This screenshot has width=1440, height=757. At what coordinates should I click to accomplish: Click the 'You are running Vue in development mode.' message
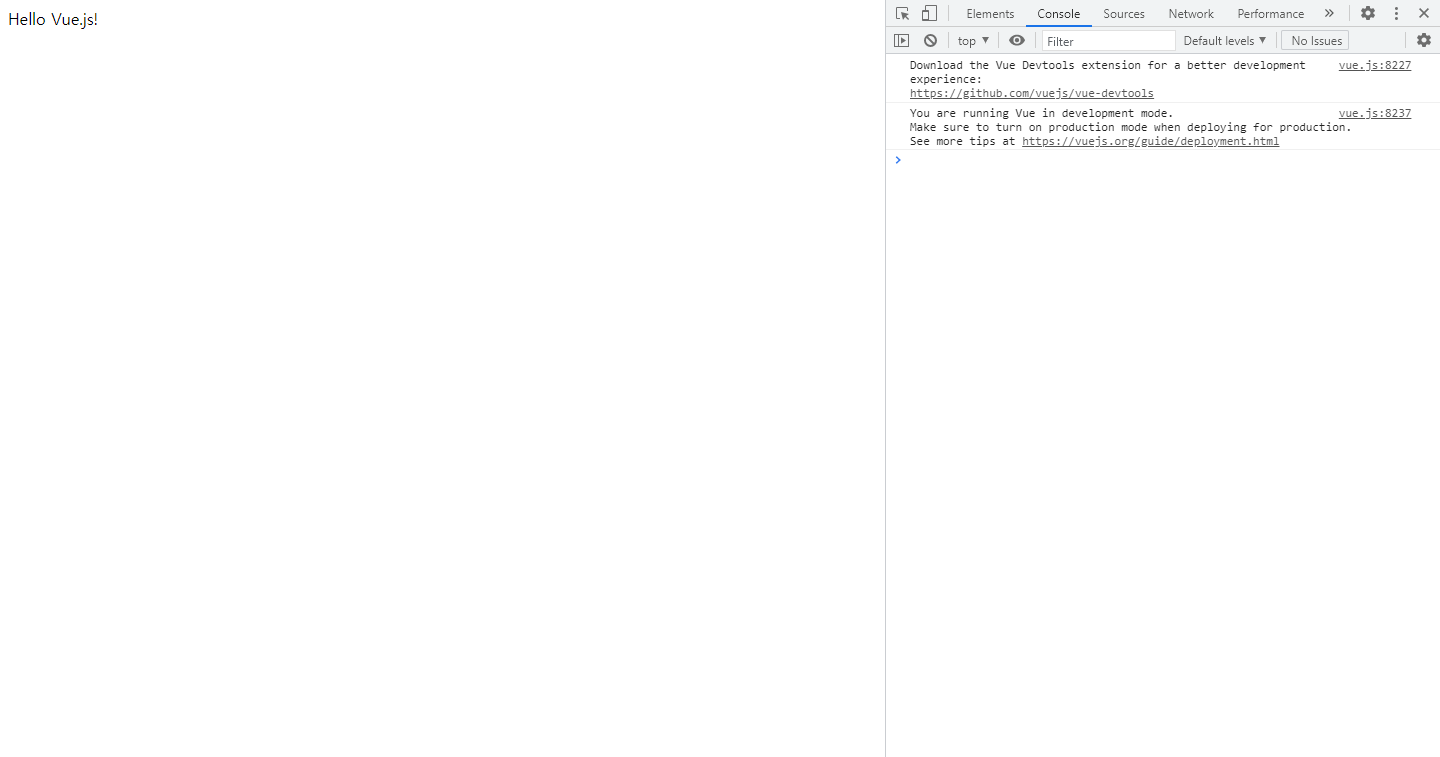[x=1041, y=113]
